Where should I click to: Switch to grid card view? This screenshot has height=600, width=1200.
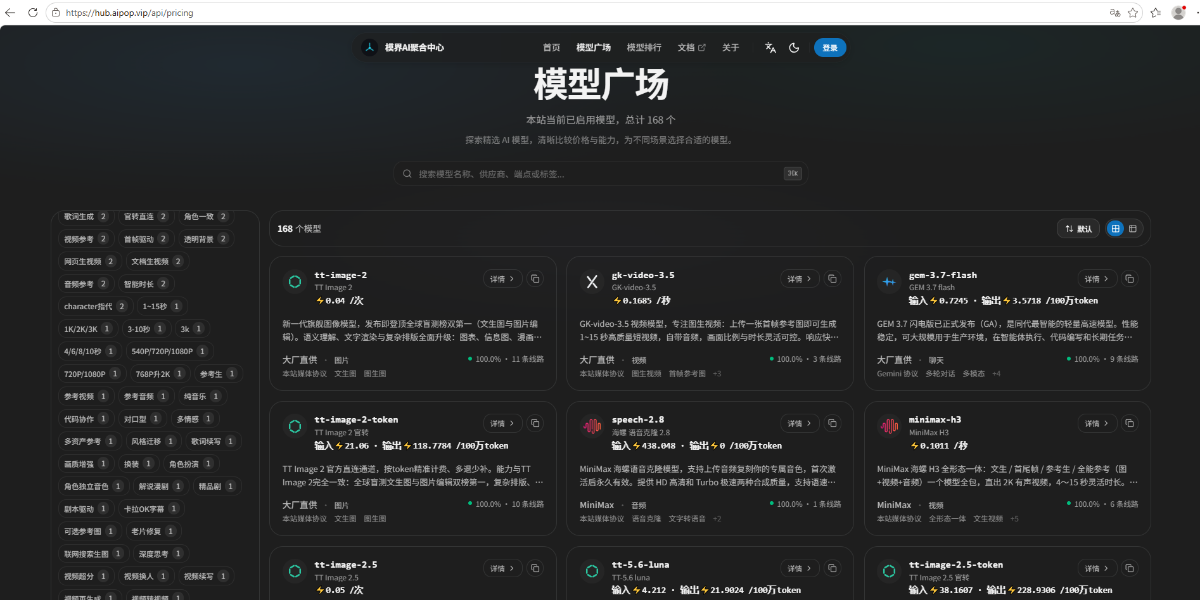tap(1116, 228)
